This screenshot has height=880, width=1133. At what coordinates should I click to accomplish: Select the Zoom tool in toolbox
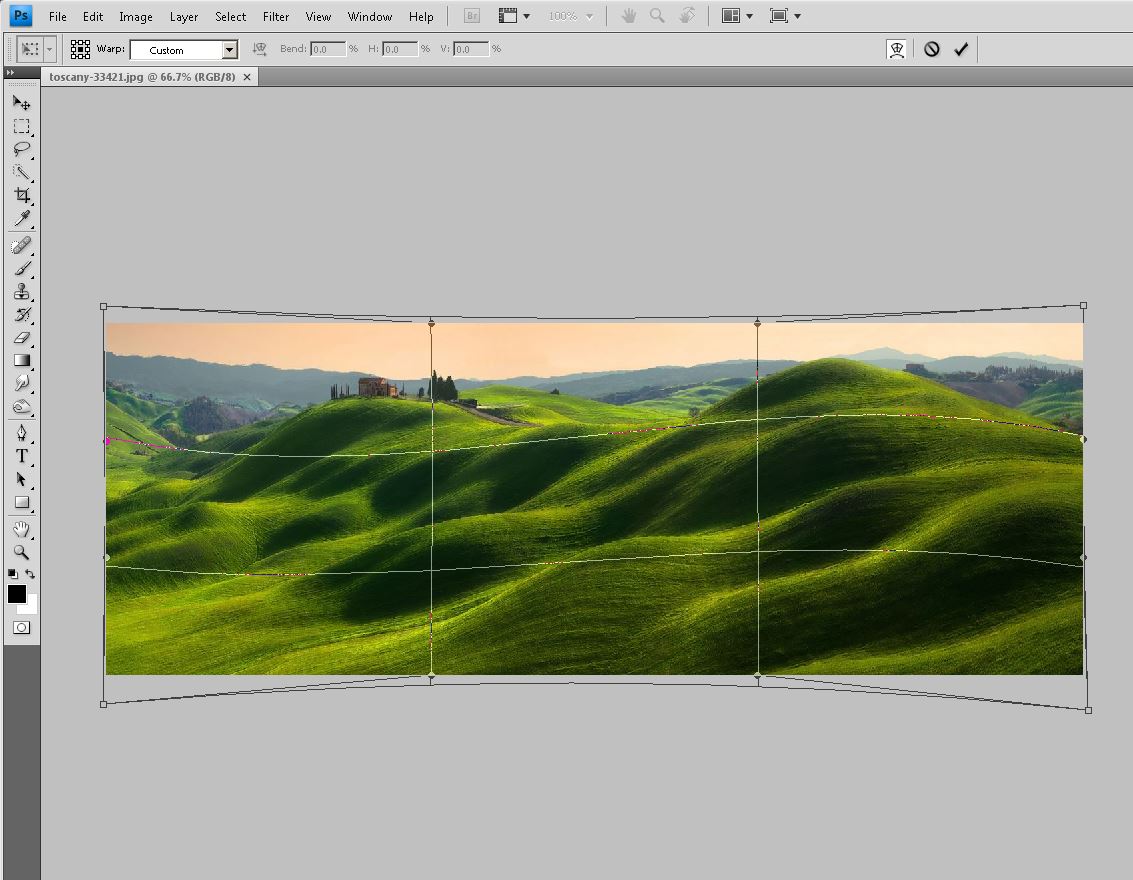21,552
